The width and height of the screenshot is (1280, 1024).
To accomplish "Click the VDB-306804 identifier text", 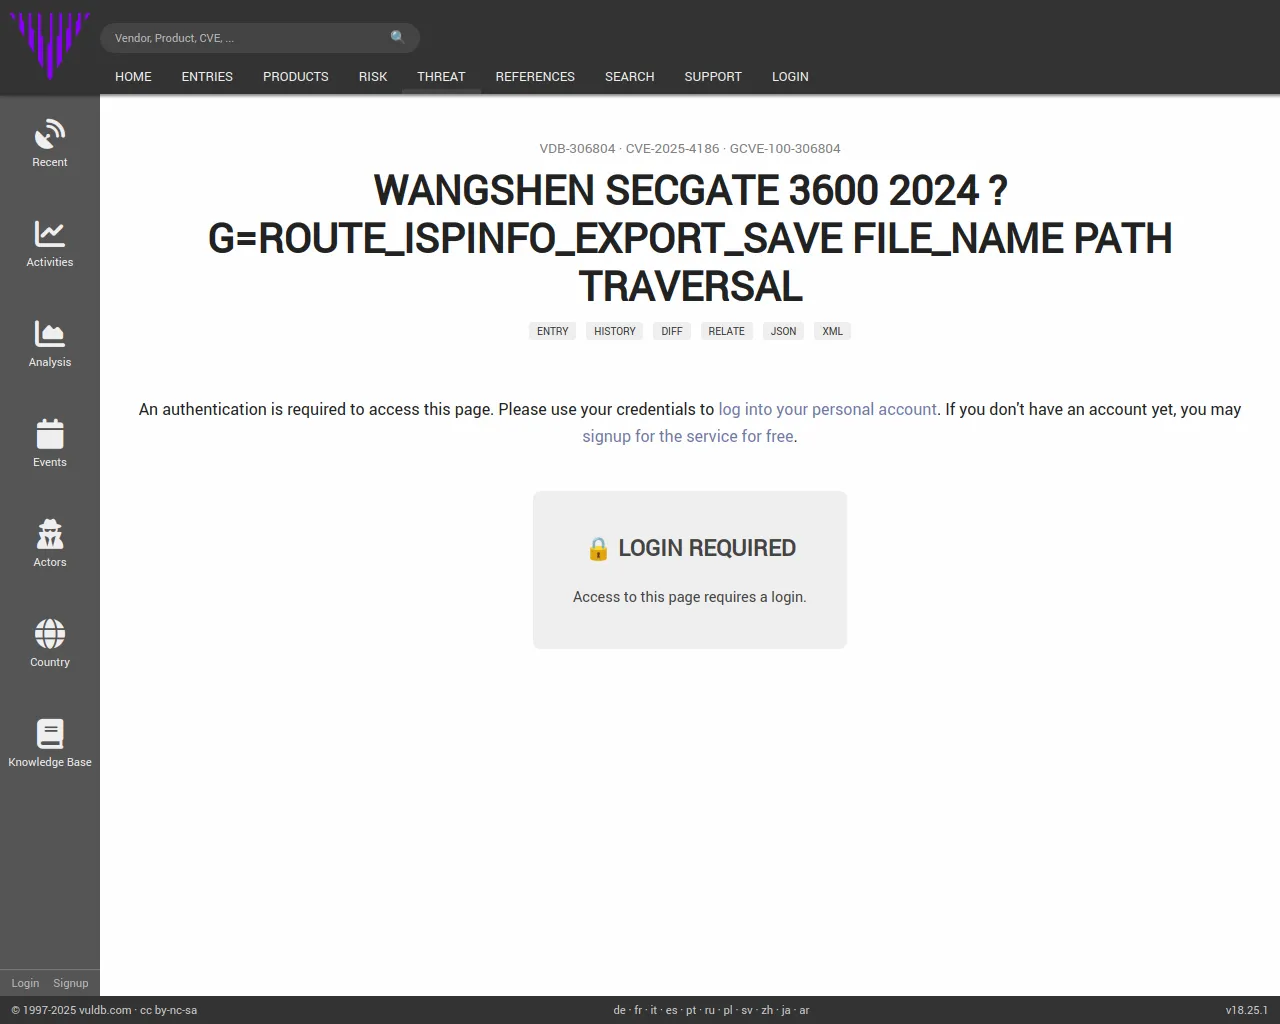I will (x=577, y=148).
